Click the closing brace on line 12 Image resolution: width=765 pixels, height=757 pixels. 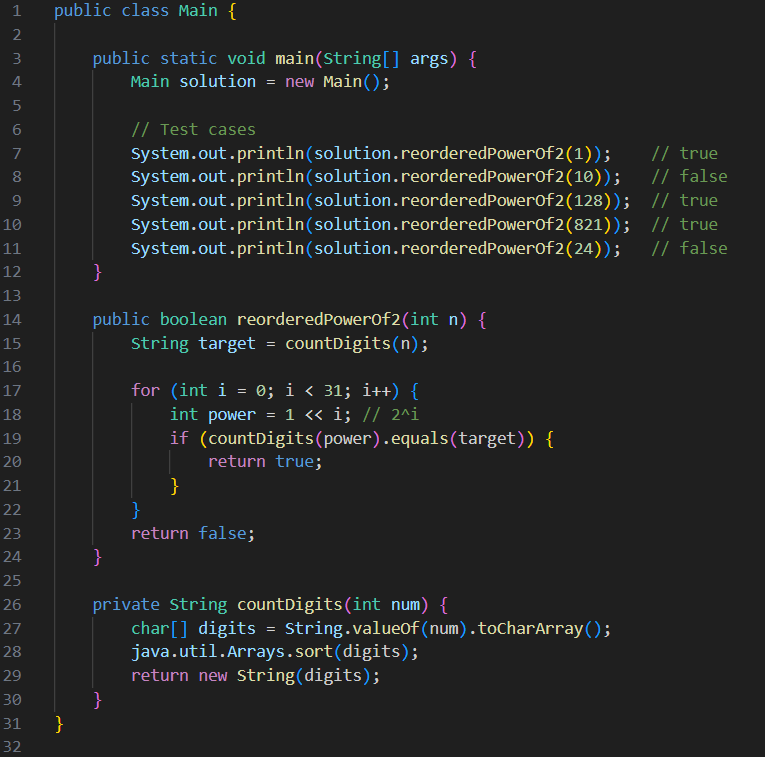[97, 272]
